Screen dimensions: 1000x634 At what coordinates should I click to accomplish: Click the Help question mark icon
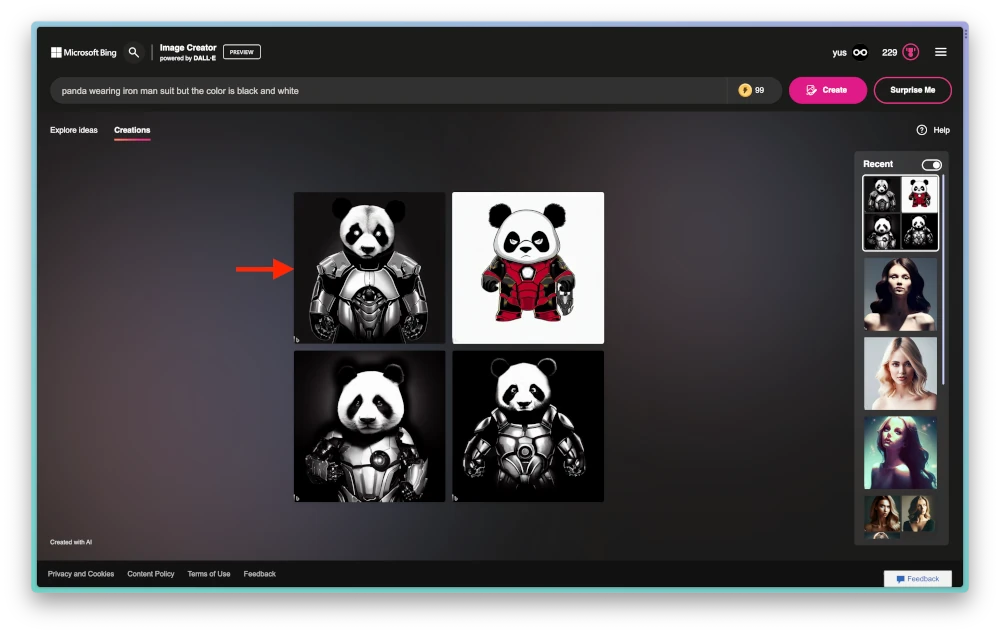(921, 130)
